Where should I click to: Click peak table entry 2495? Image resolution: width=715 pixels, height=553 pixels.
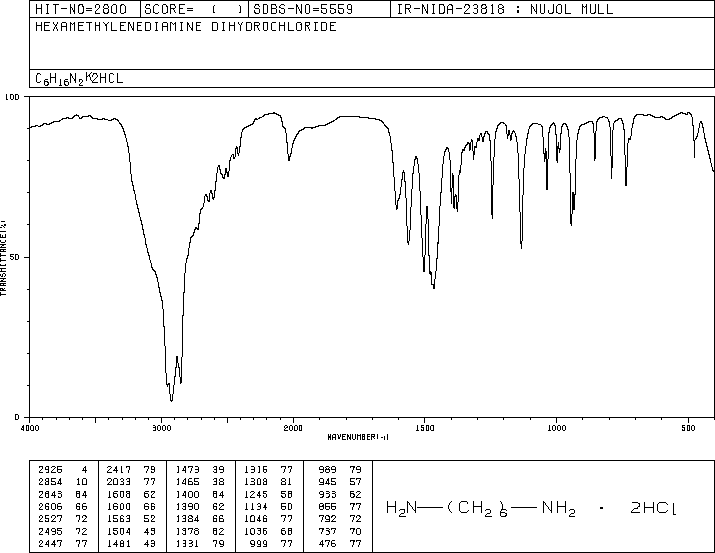click(x=50, y=532)
